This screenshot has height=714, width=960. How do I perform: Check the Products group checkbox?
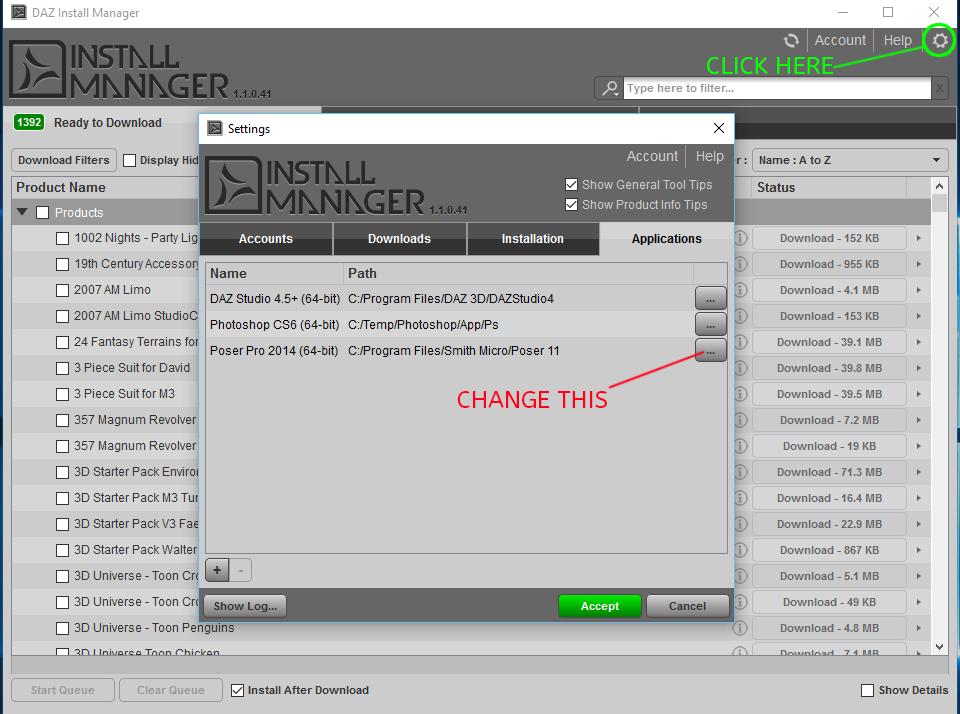(x=42, y=212)
